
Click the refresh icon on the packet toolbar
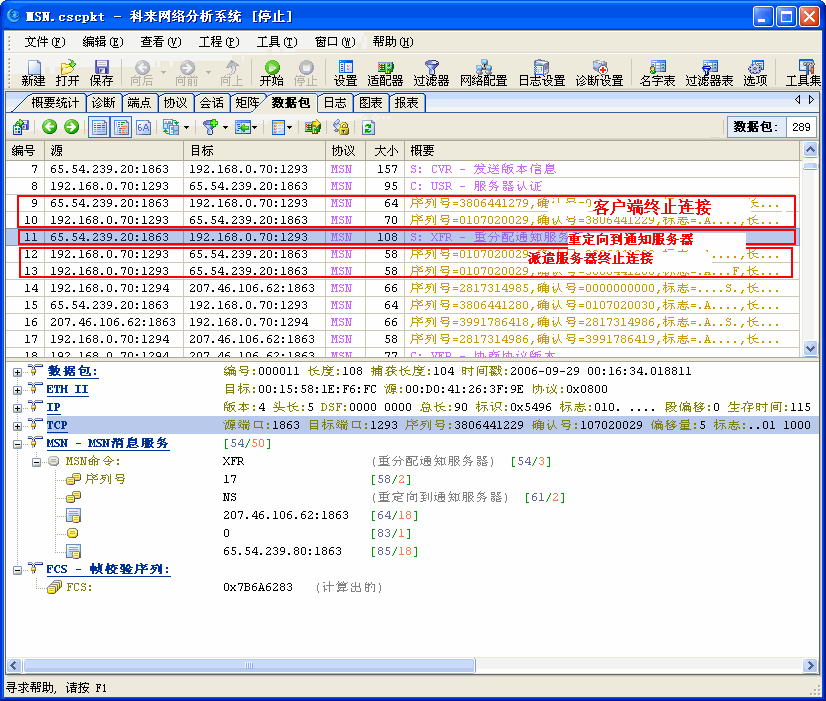pos(368,127)
